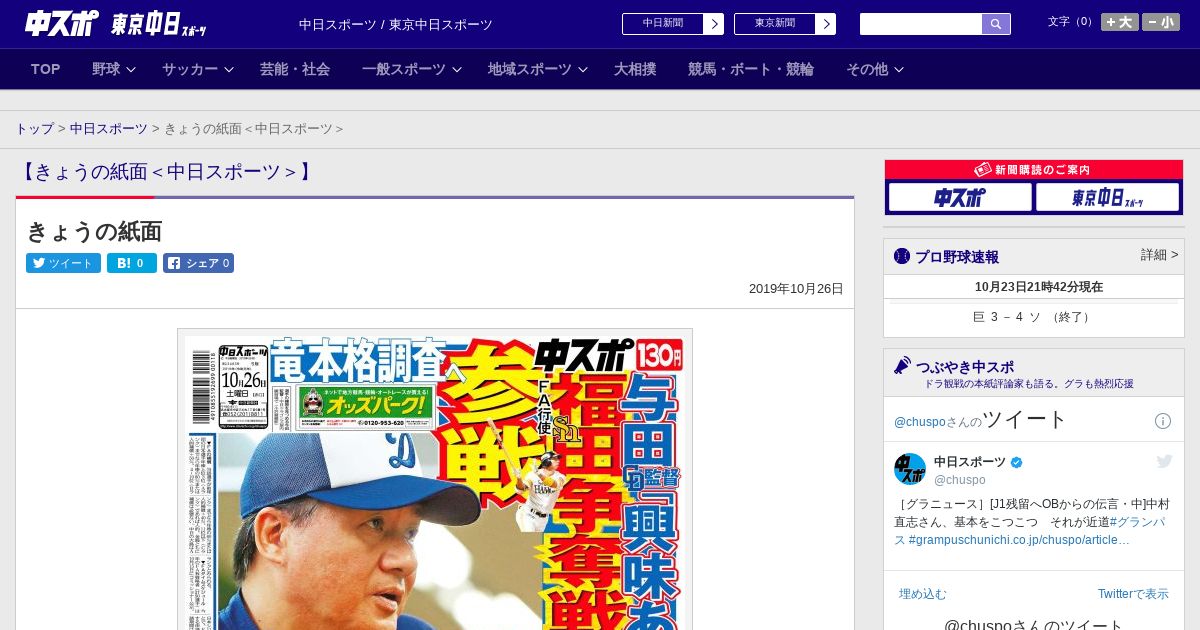Image resolution: width=1200 pixels, height=630 pixels.
Task: Open 一般スポーツ navigation menu
Action: click(x=404, y=69)
